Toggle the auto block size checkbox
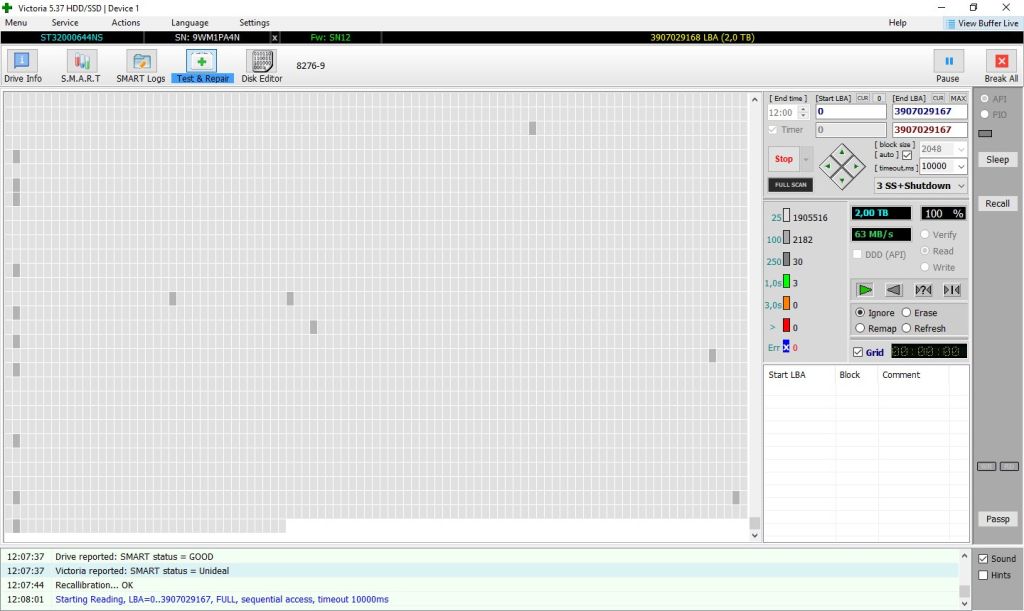The height and width of the screenshot is (611, 1024). point(907,155)
